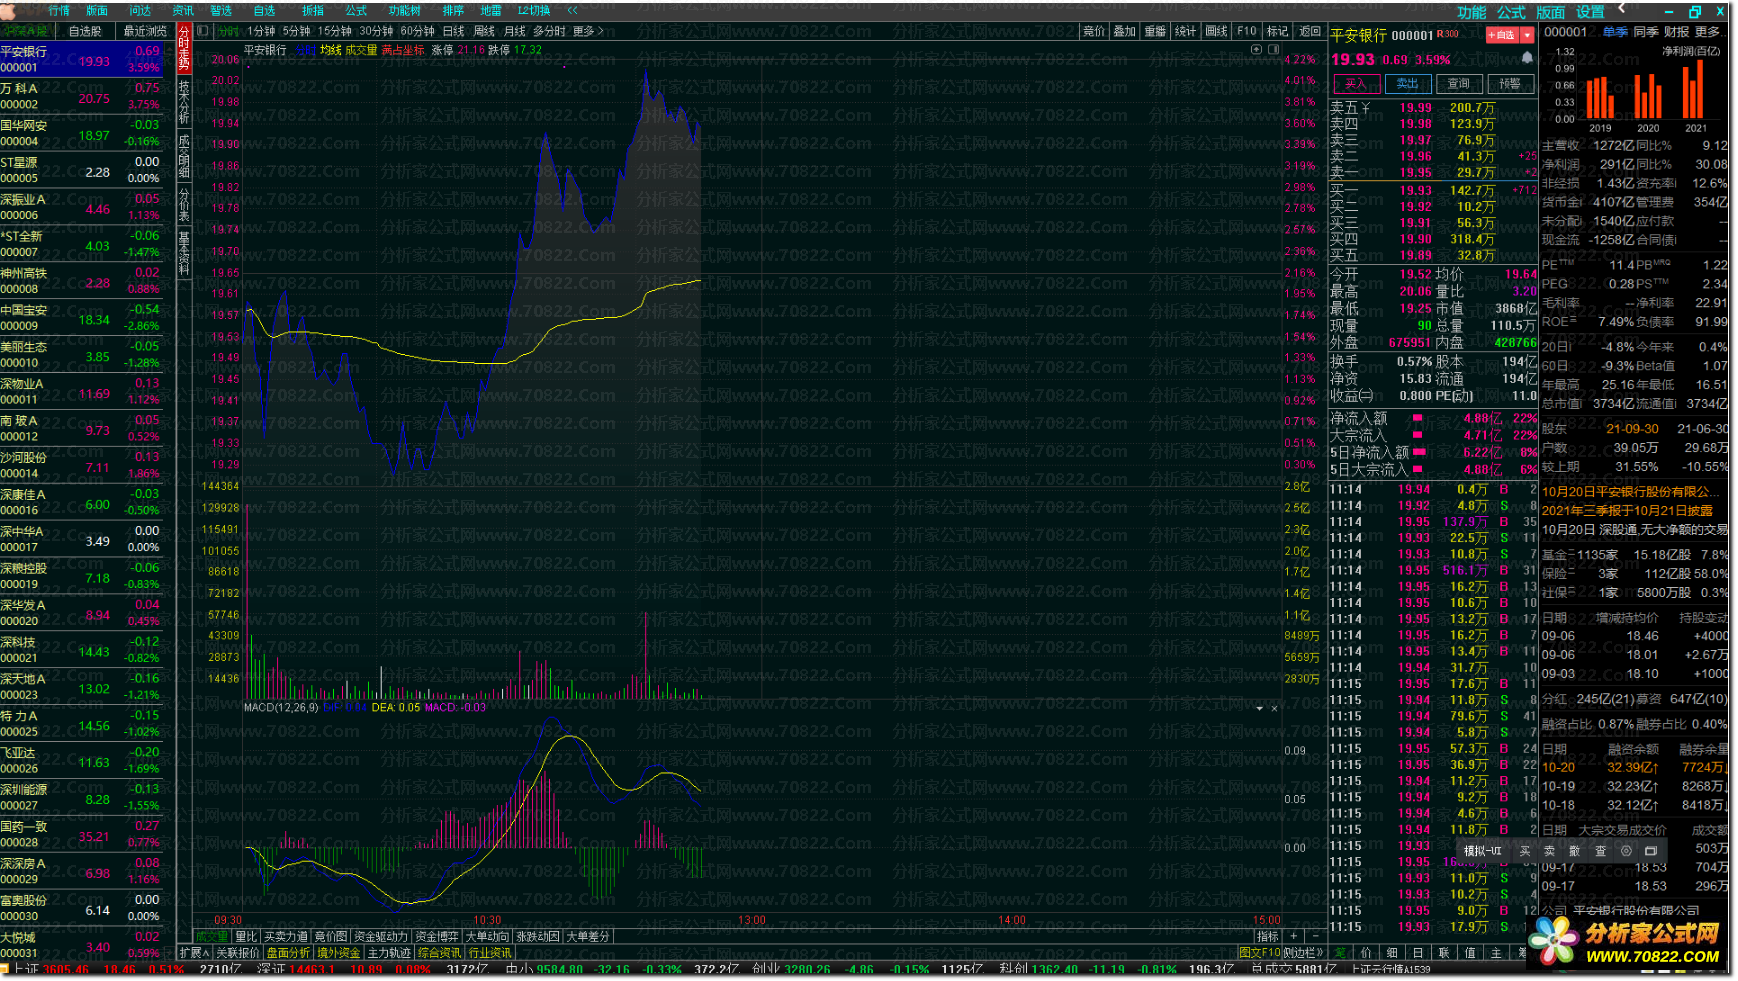1738x981 pixels.
Task: Open the 基本资料 vertical sidebar tab
Action: point(184,253)
